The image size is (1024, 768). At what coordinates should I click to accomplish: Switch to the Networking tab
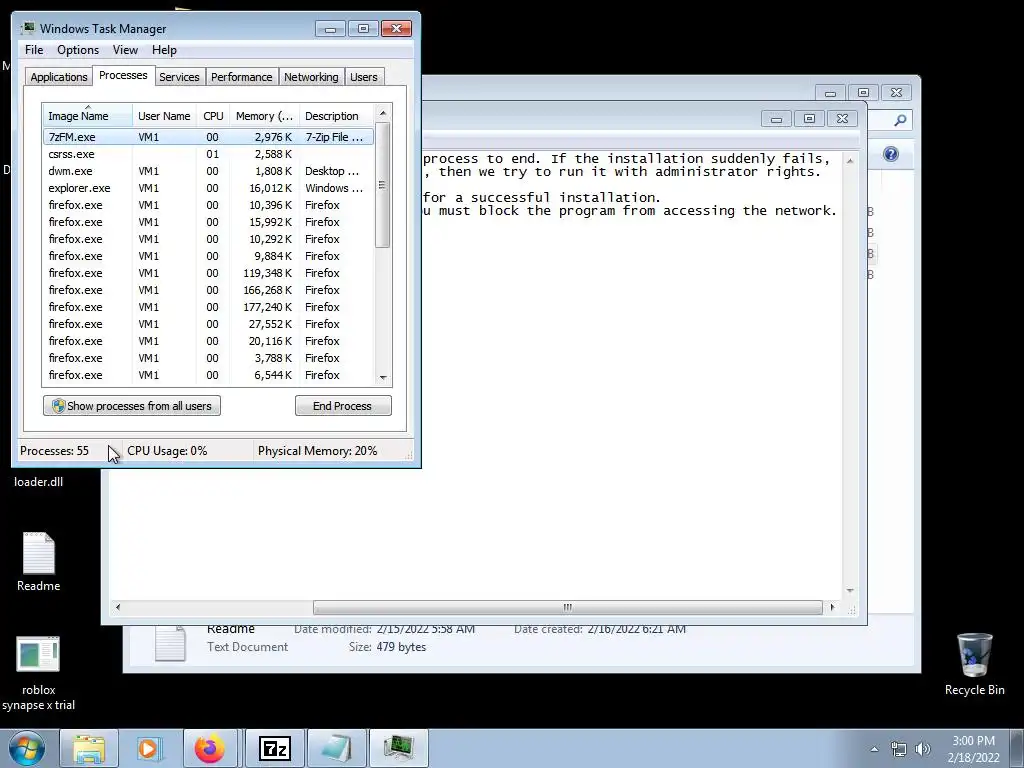pyautogui.click(x=311, y=77)
